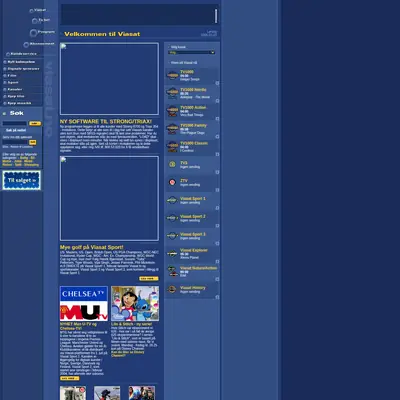The image size is (400, 400).
Task: Toggle the small square beside TV1000 listing
Action: pyautogui.click(x=217, y=83)
